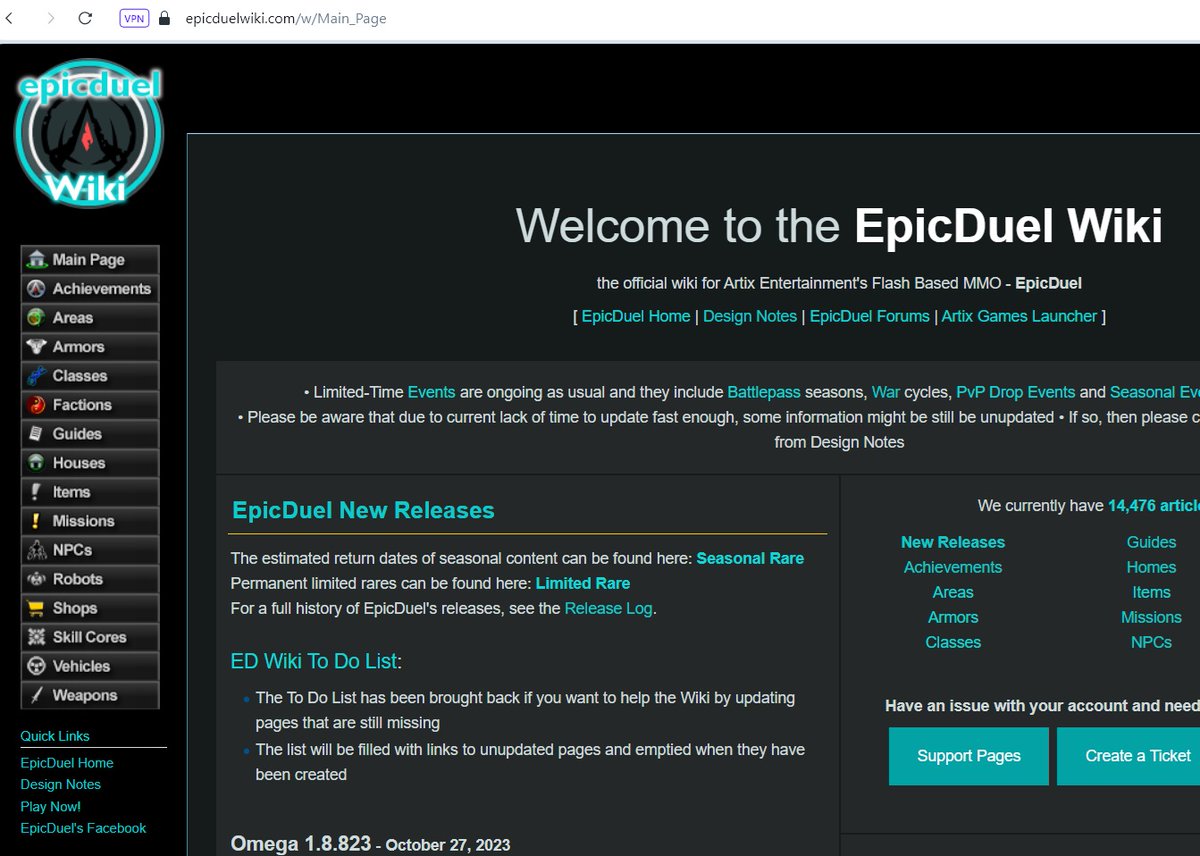Image resolution: width=1200 pixels, height=856 pixels.
Task: Open EpicDuel's Facebook quick link
Action: [83, 828]
